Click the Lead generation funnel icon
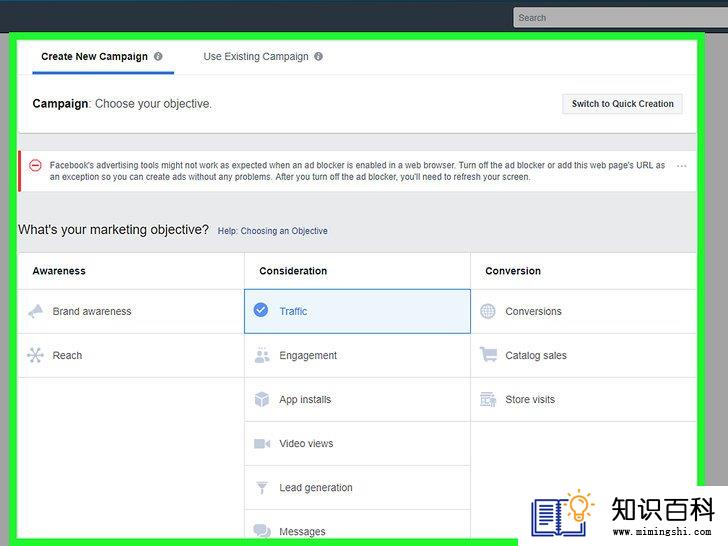Viewport: 728px width, 546px height. pos(262,488)
